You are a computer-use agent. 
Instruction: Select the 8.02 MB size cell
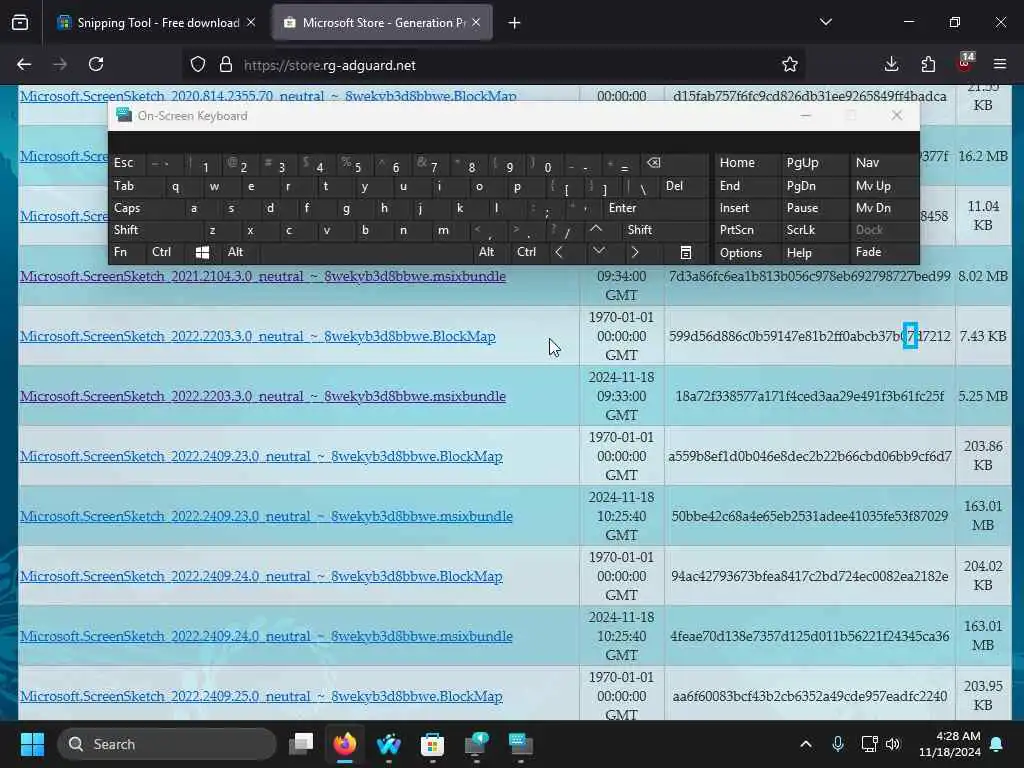(983, 276)
